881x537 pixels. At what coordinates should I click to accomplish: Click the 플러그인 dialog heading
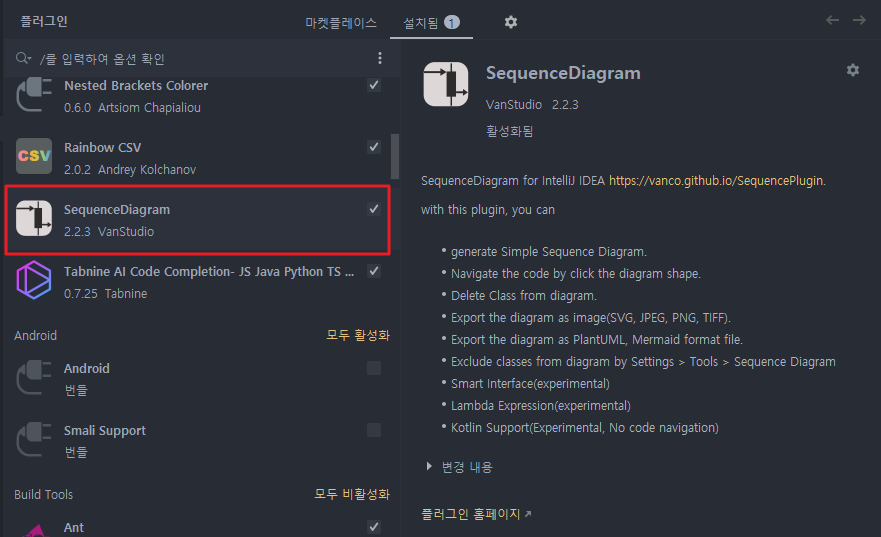click(x=44, y=21)
